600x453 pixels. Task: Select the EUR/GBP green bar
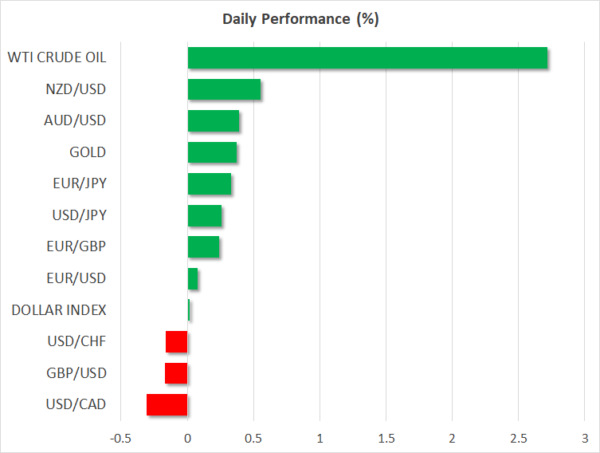(x=203, y=247)
